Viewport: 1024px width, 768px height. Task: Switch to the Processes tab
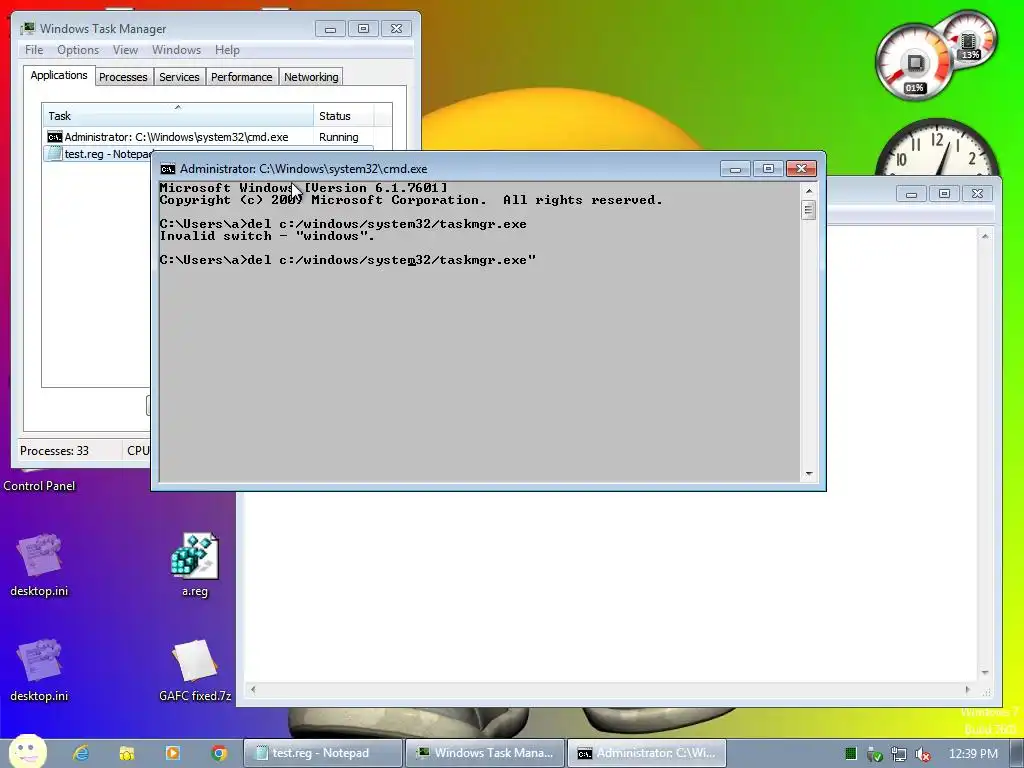click(123, 77)
